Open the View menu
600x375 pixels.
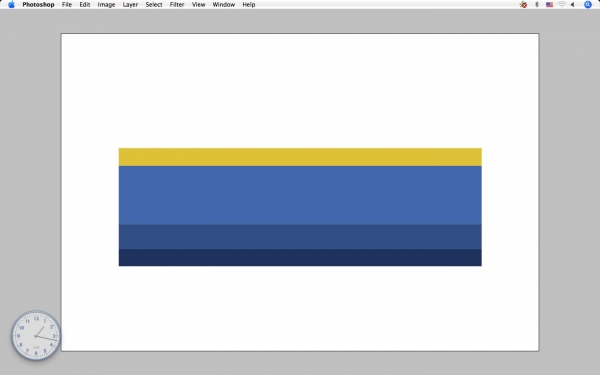click(198, 5)
